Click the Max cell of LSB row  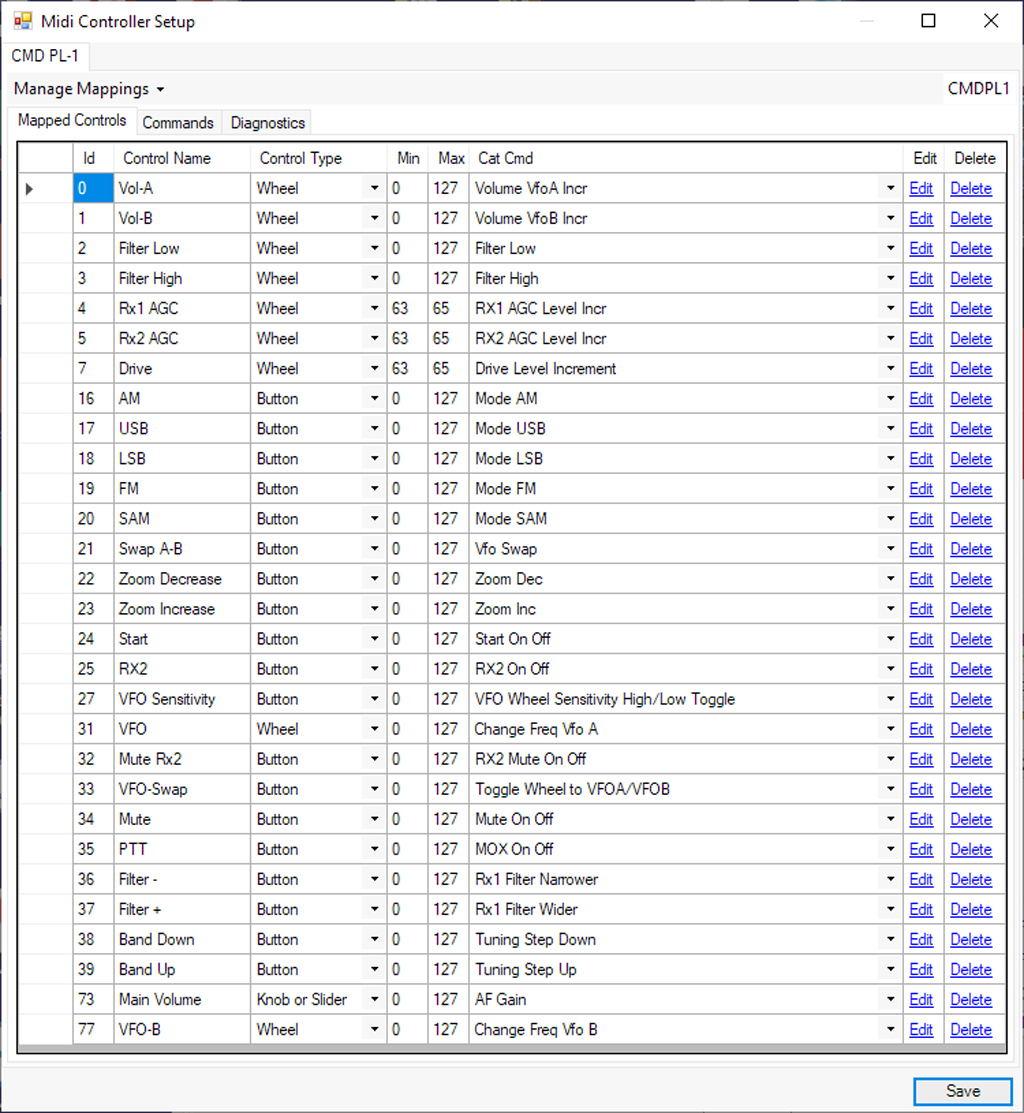coord(448,459)
